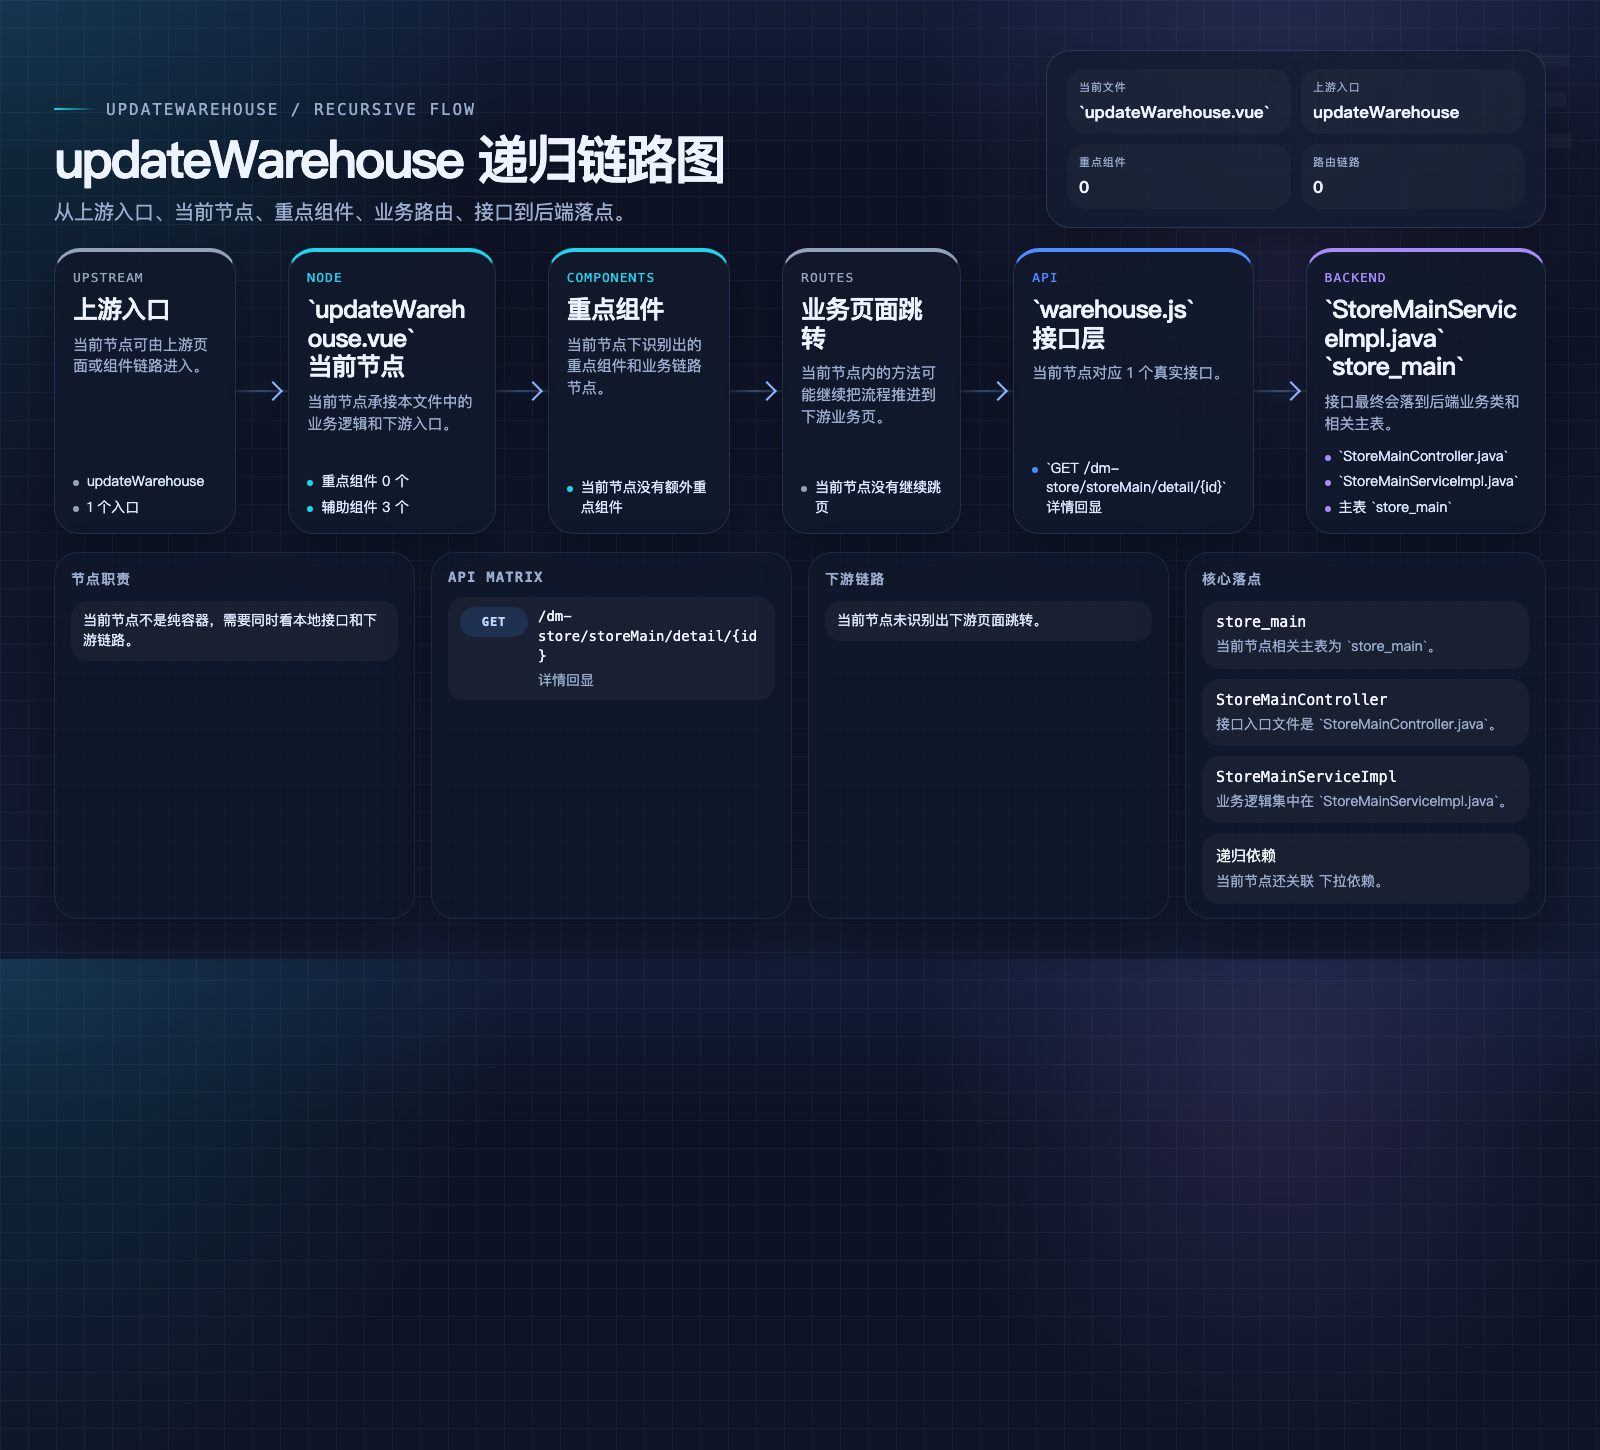Open the 重点组件 components card
The width and height of the screenshot is (1600, 1450).
[x=639, y=391]
